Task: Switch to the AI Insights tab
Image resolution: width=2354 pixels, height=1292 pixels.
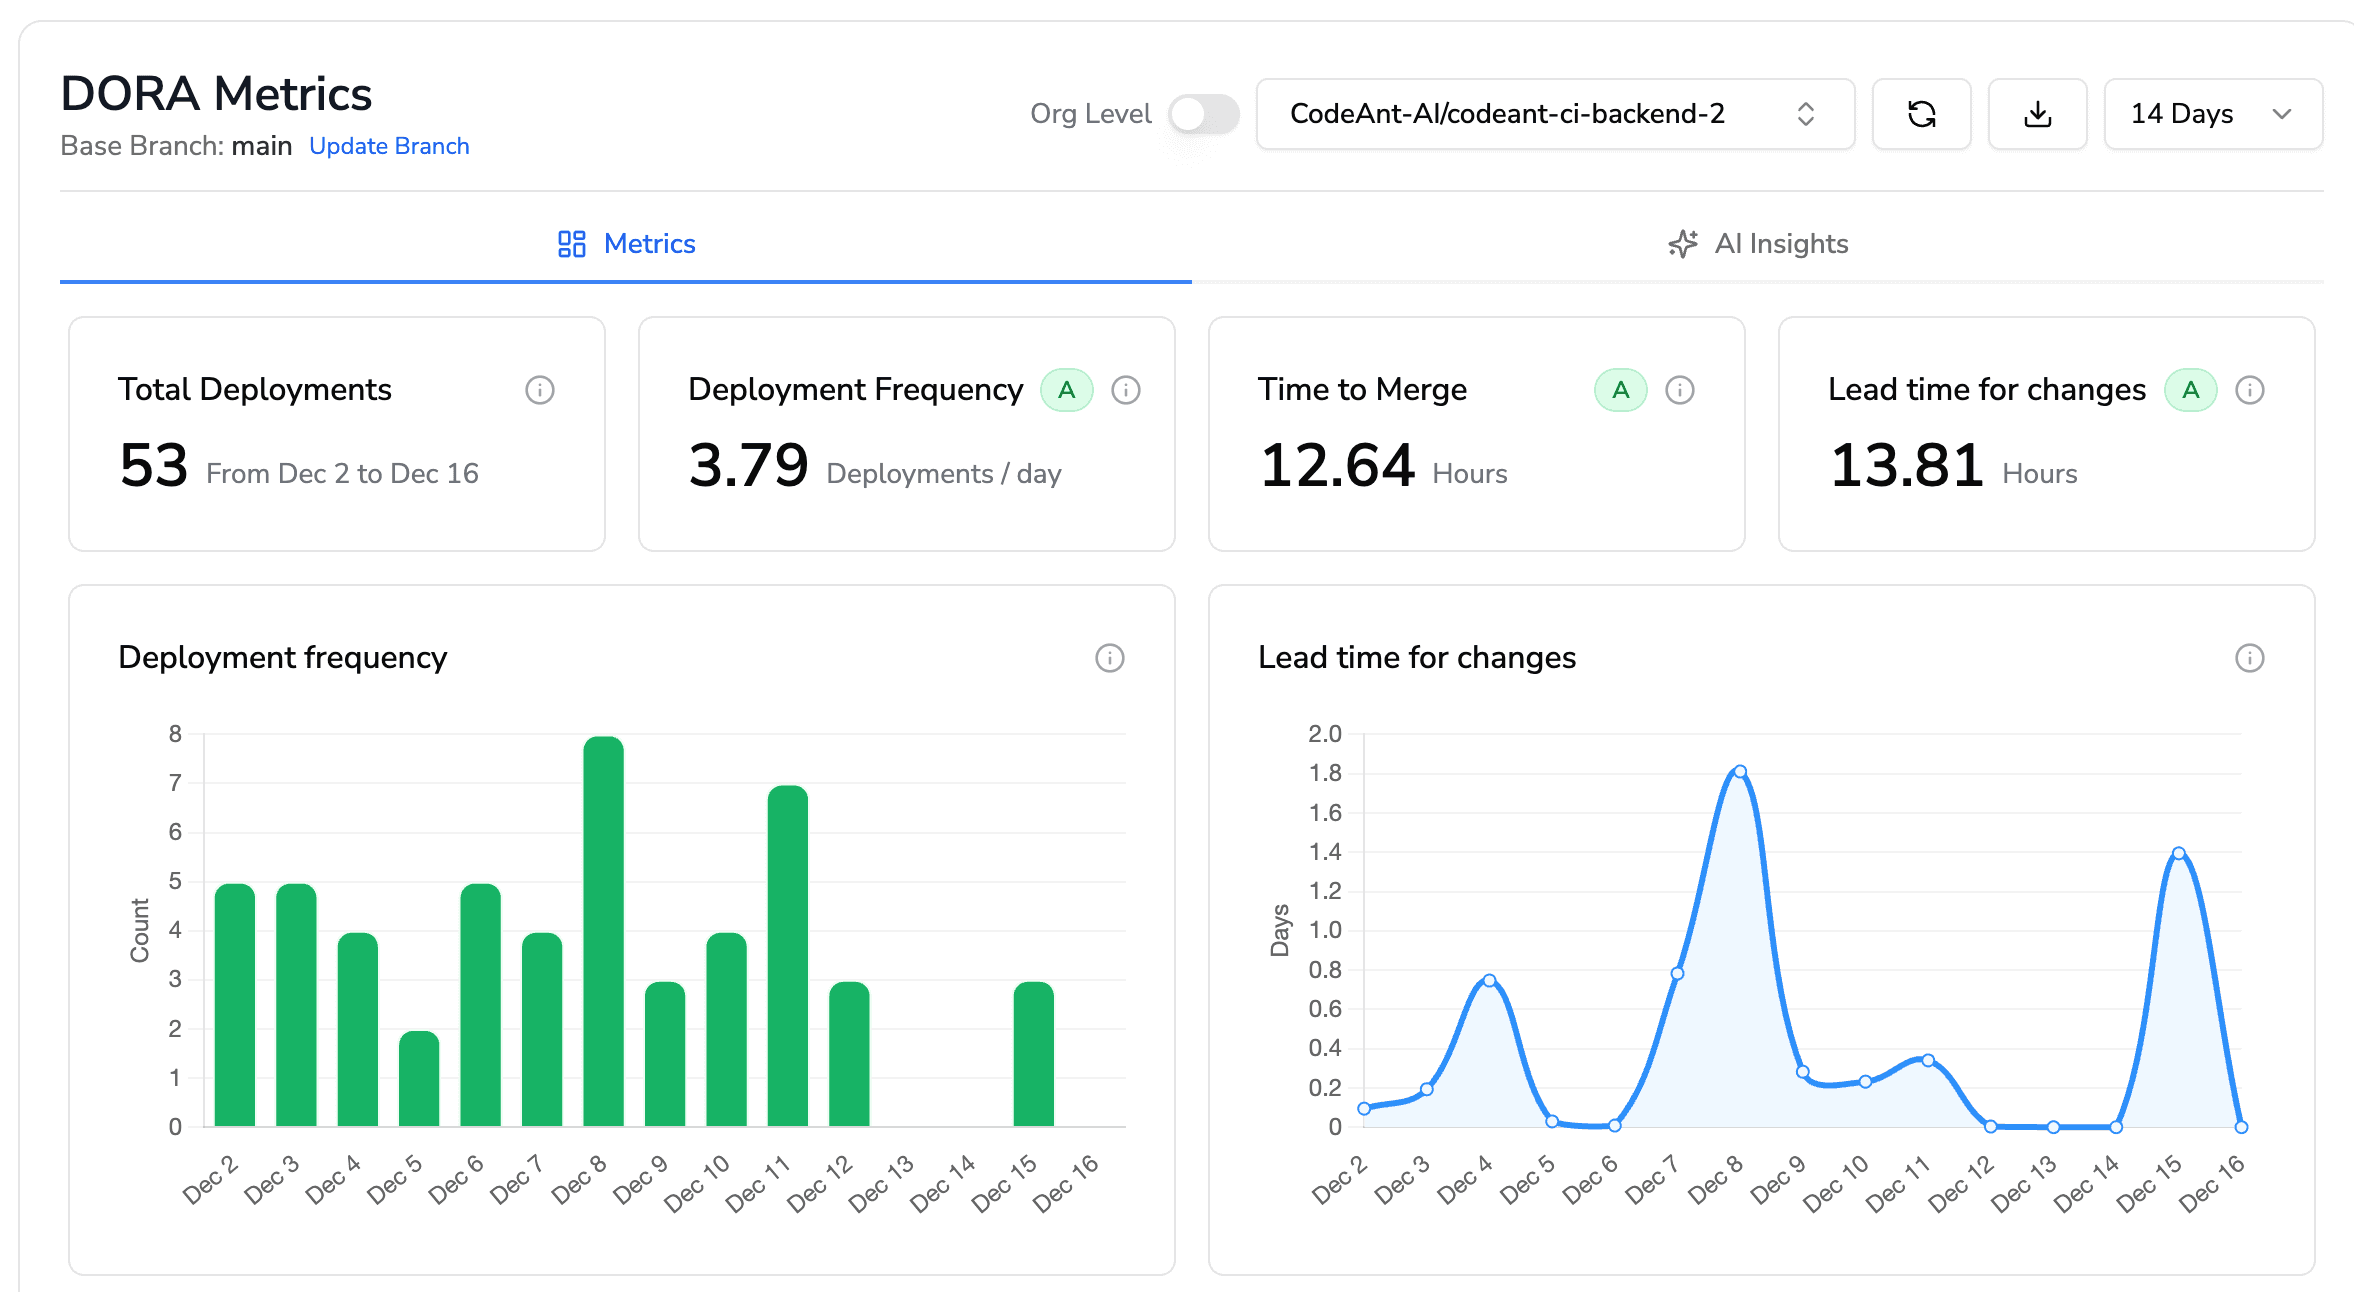Action: 1758,244
